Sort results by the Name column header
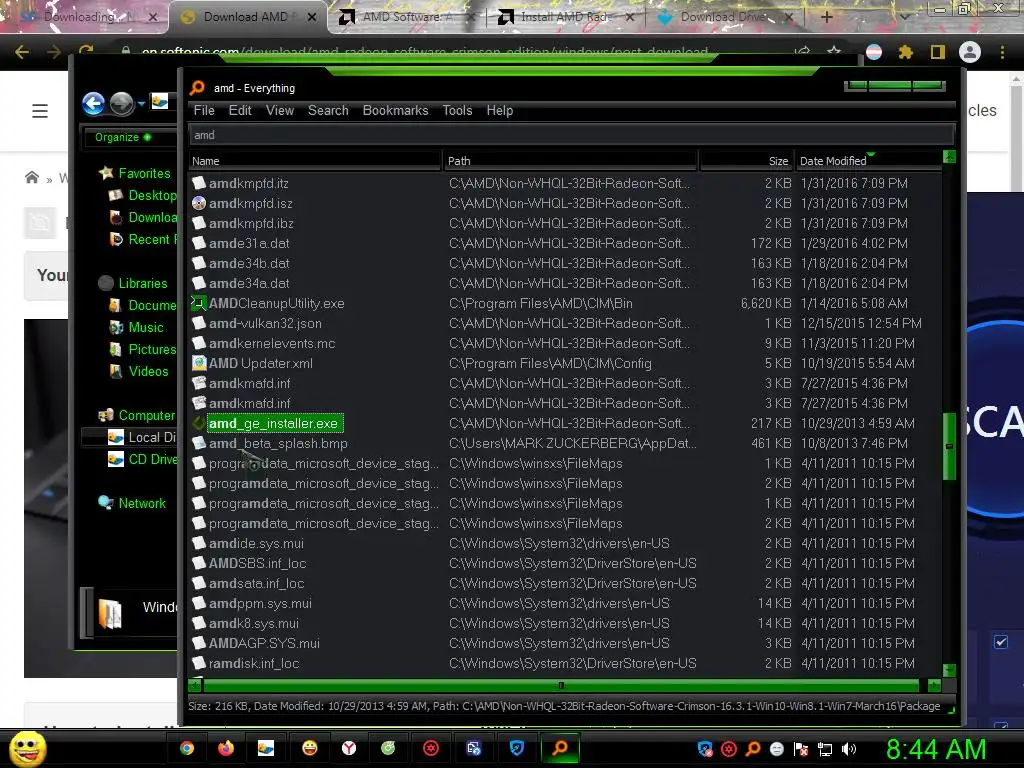This screenshot has height=768, width=1024. tap(315, 161)
